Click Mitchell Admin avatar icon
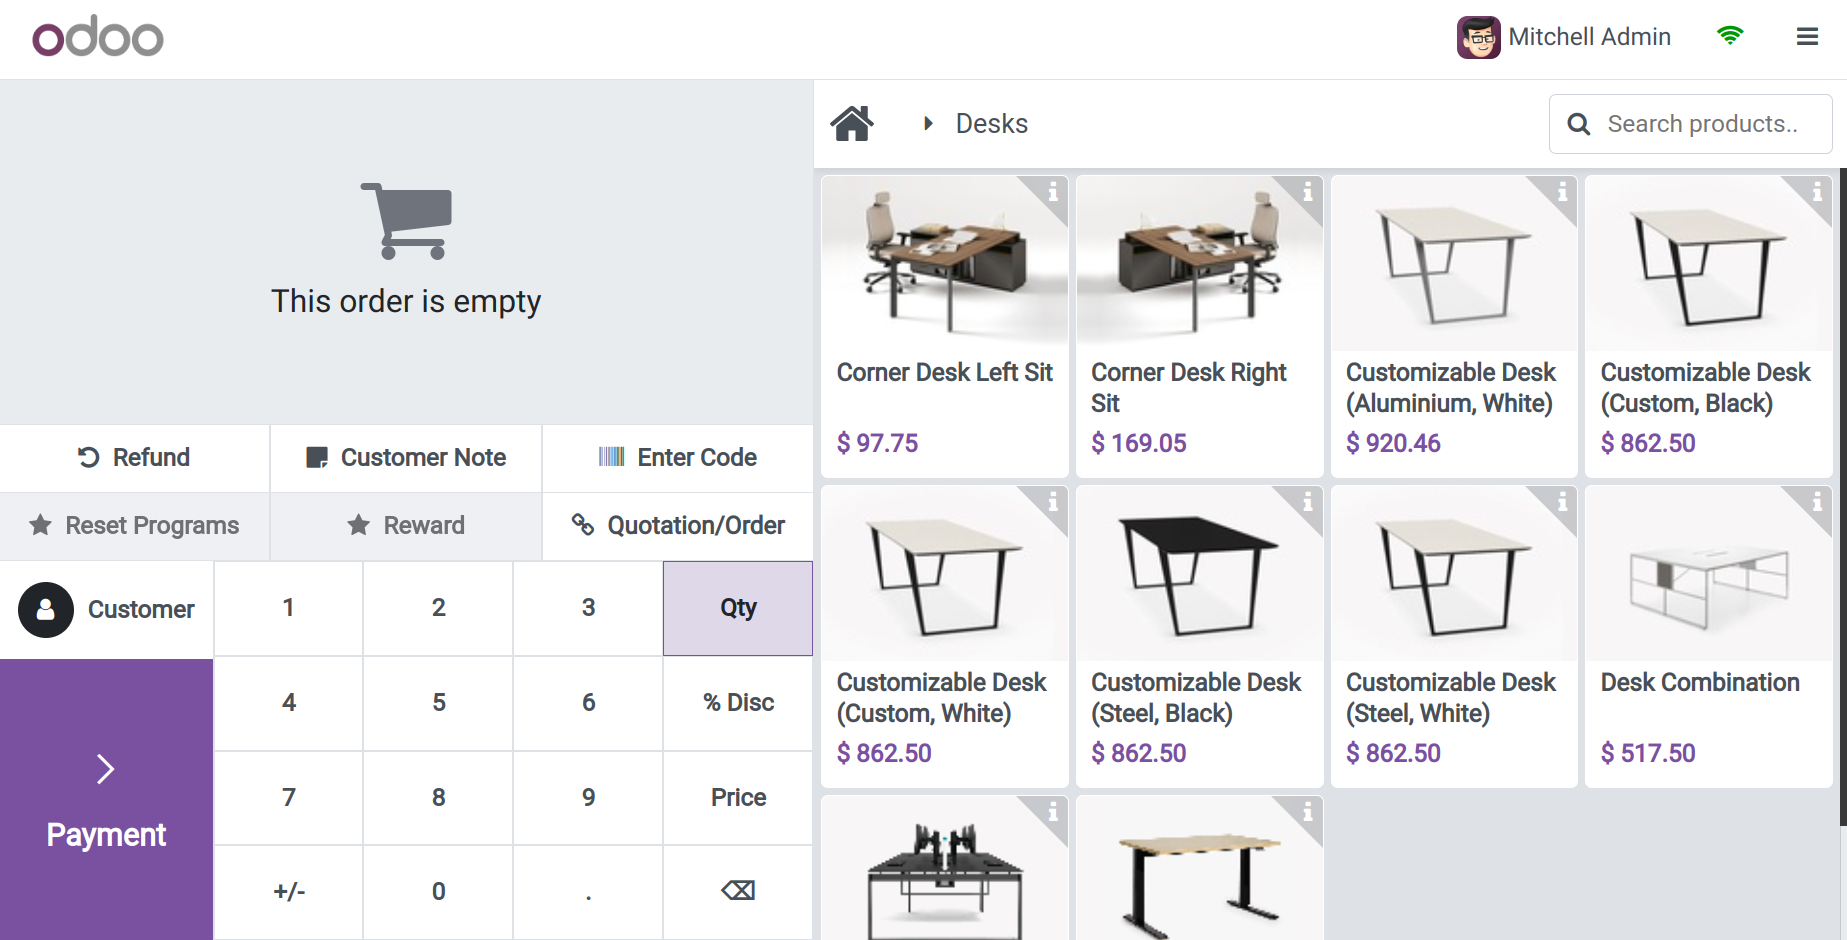 click(x=1478, y=38)
